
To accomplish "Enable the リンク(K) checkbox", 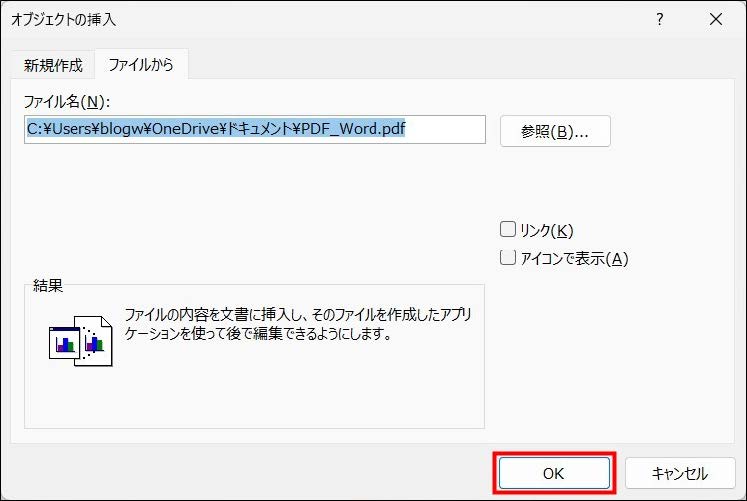I will click(x=508, y=230).
